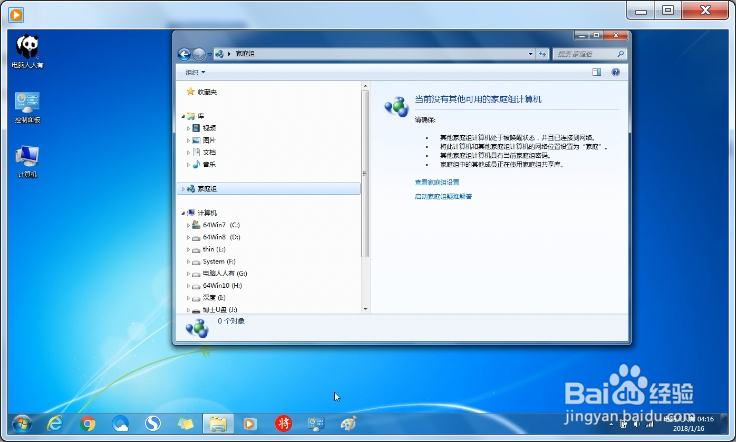Collapse the 库 (Libraries) tree node

pyautogui.click(x=183, y=116)
